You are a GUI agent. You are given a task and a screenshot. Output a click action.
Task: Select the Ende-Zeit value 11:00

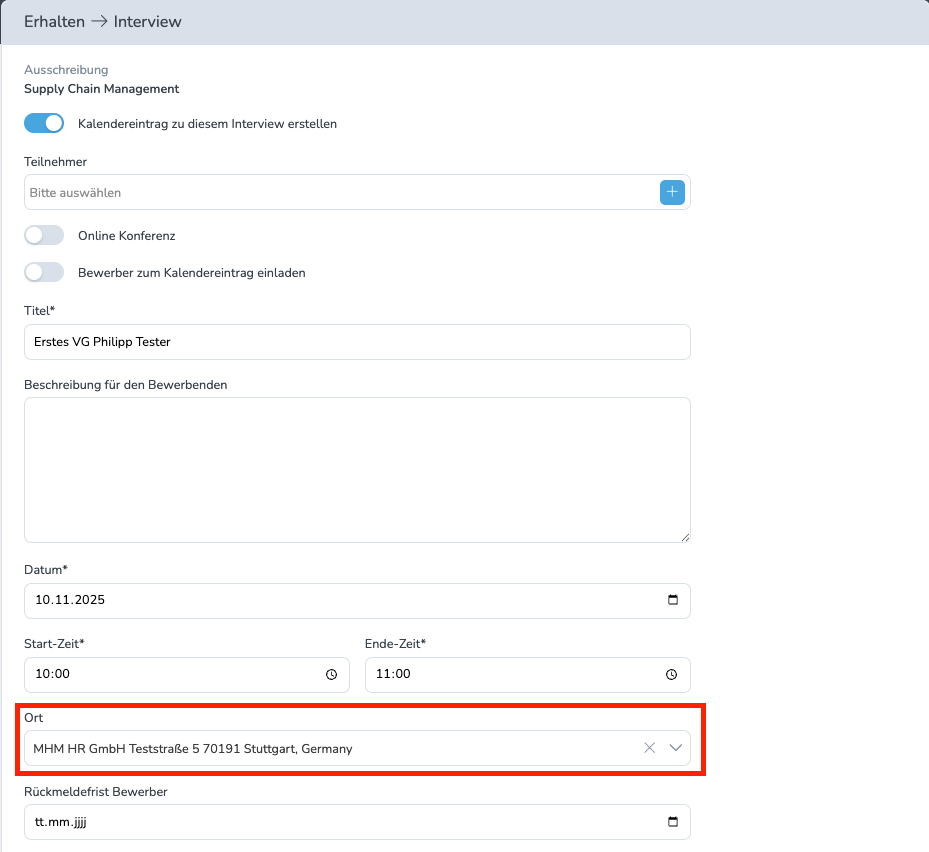pyautogui.click(x=394, y=674)
